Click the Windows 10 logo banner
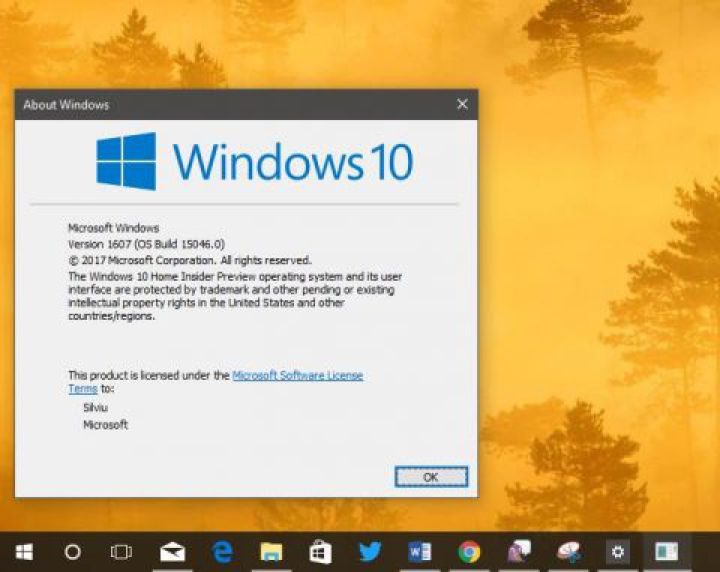Image resolution: width=720 pixels, height=572 pixels. [255, 161]
